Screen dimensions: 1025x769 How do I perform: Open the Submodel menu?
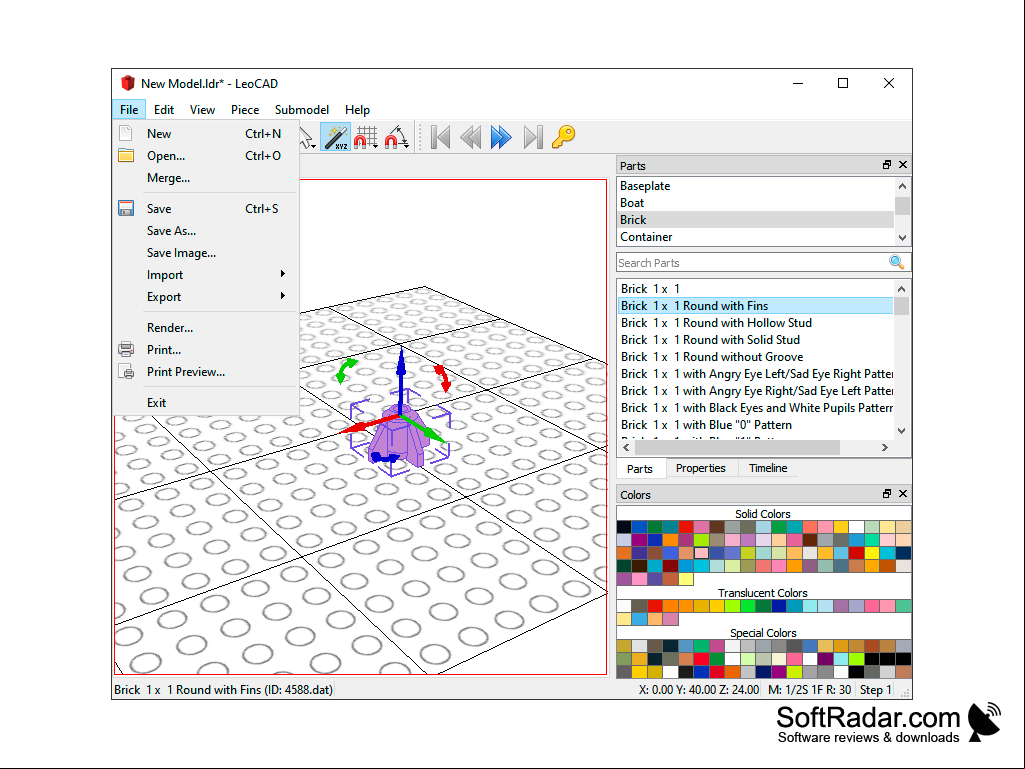coord(301,110)
